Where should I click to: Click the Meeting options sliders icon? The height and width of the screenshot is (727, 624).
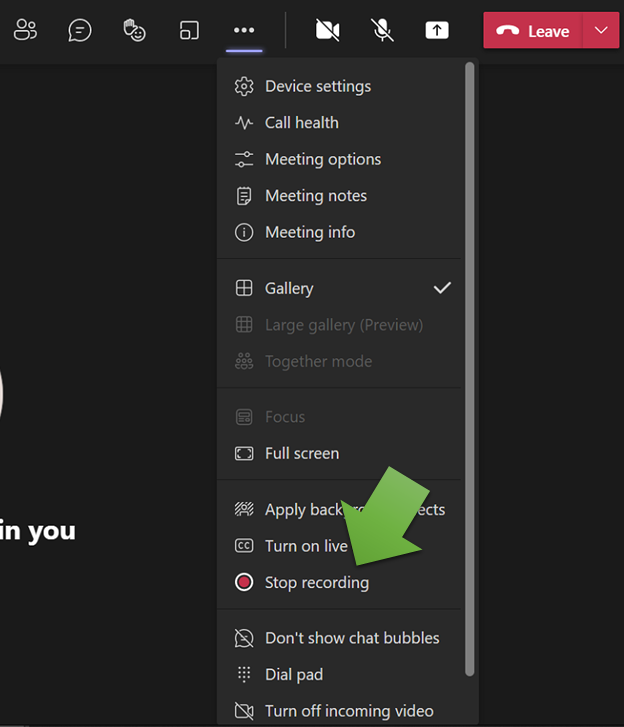(x=244, y=159)
